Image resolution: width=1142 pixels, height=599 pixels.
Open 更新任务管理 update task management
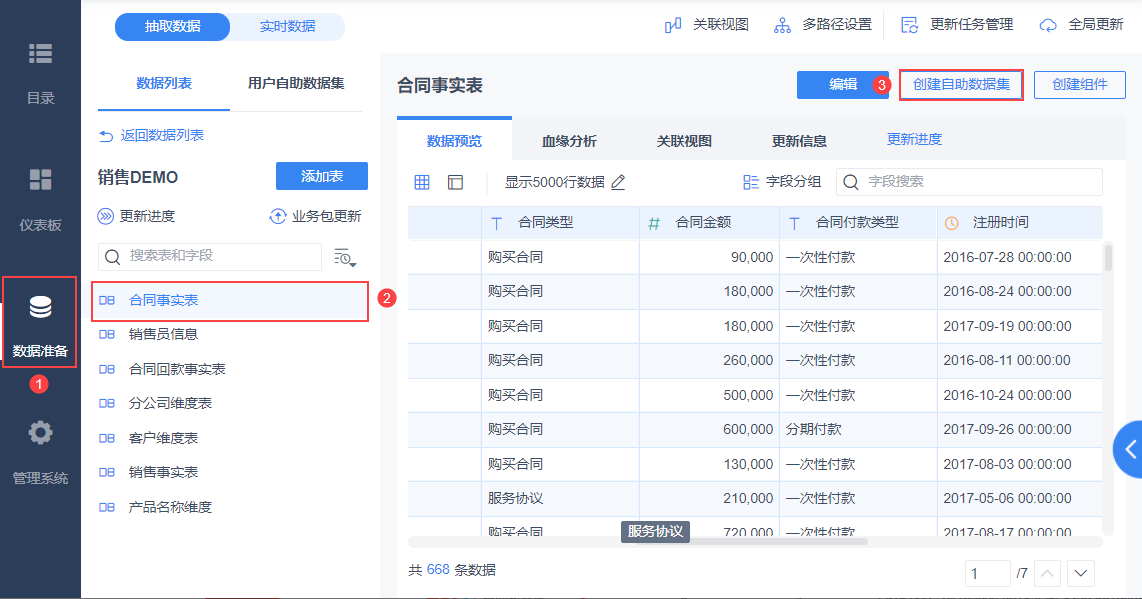(957, 25)
